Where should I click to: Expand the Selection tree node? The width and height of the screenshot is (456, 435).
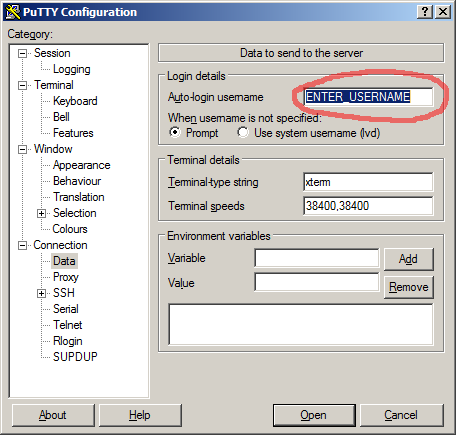41,213
